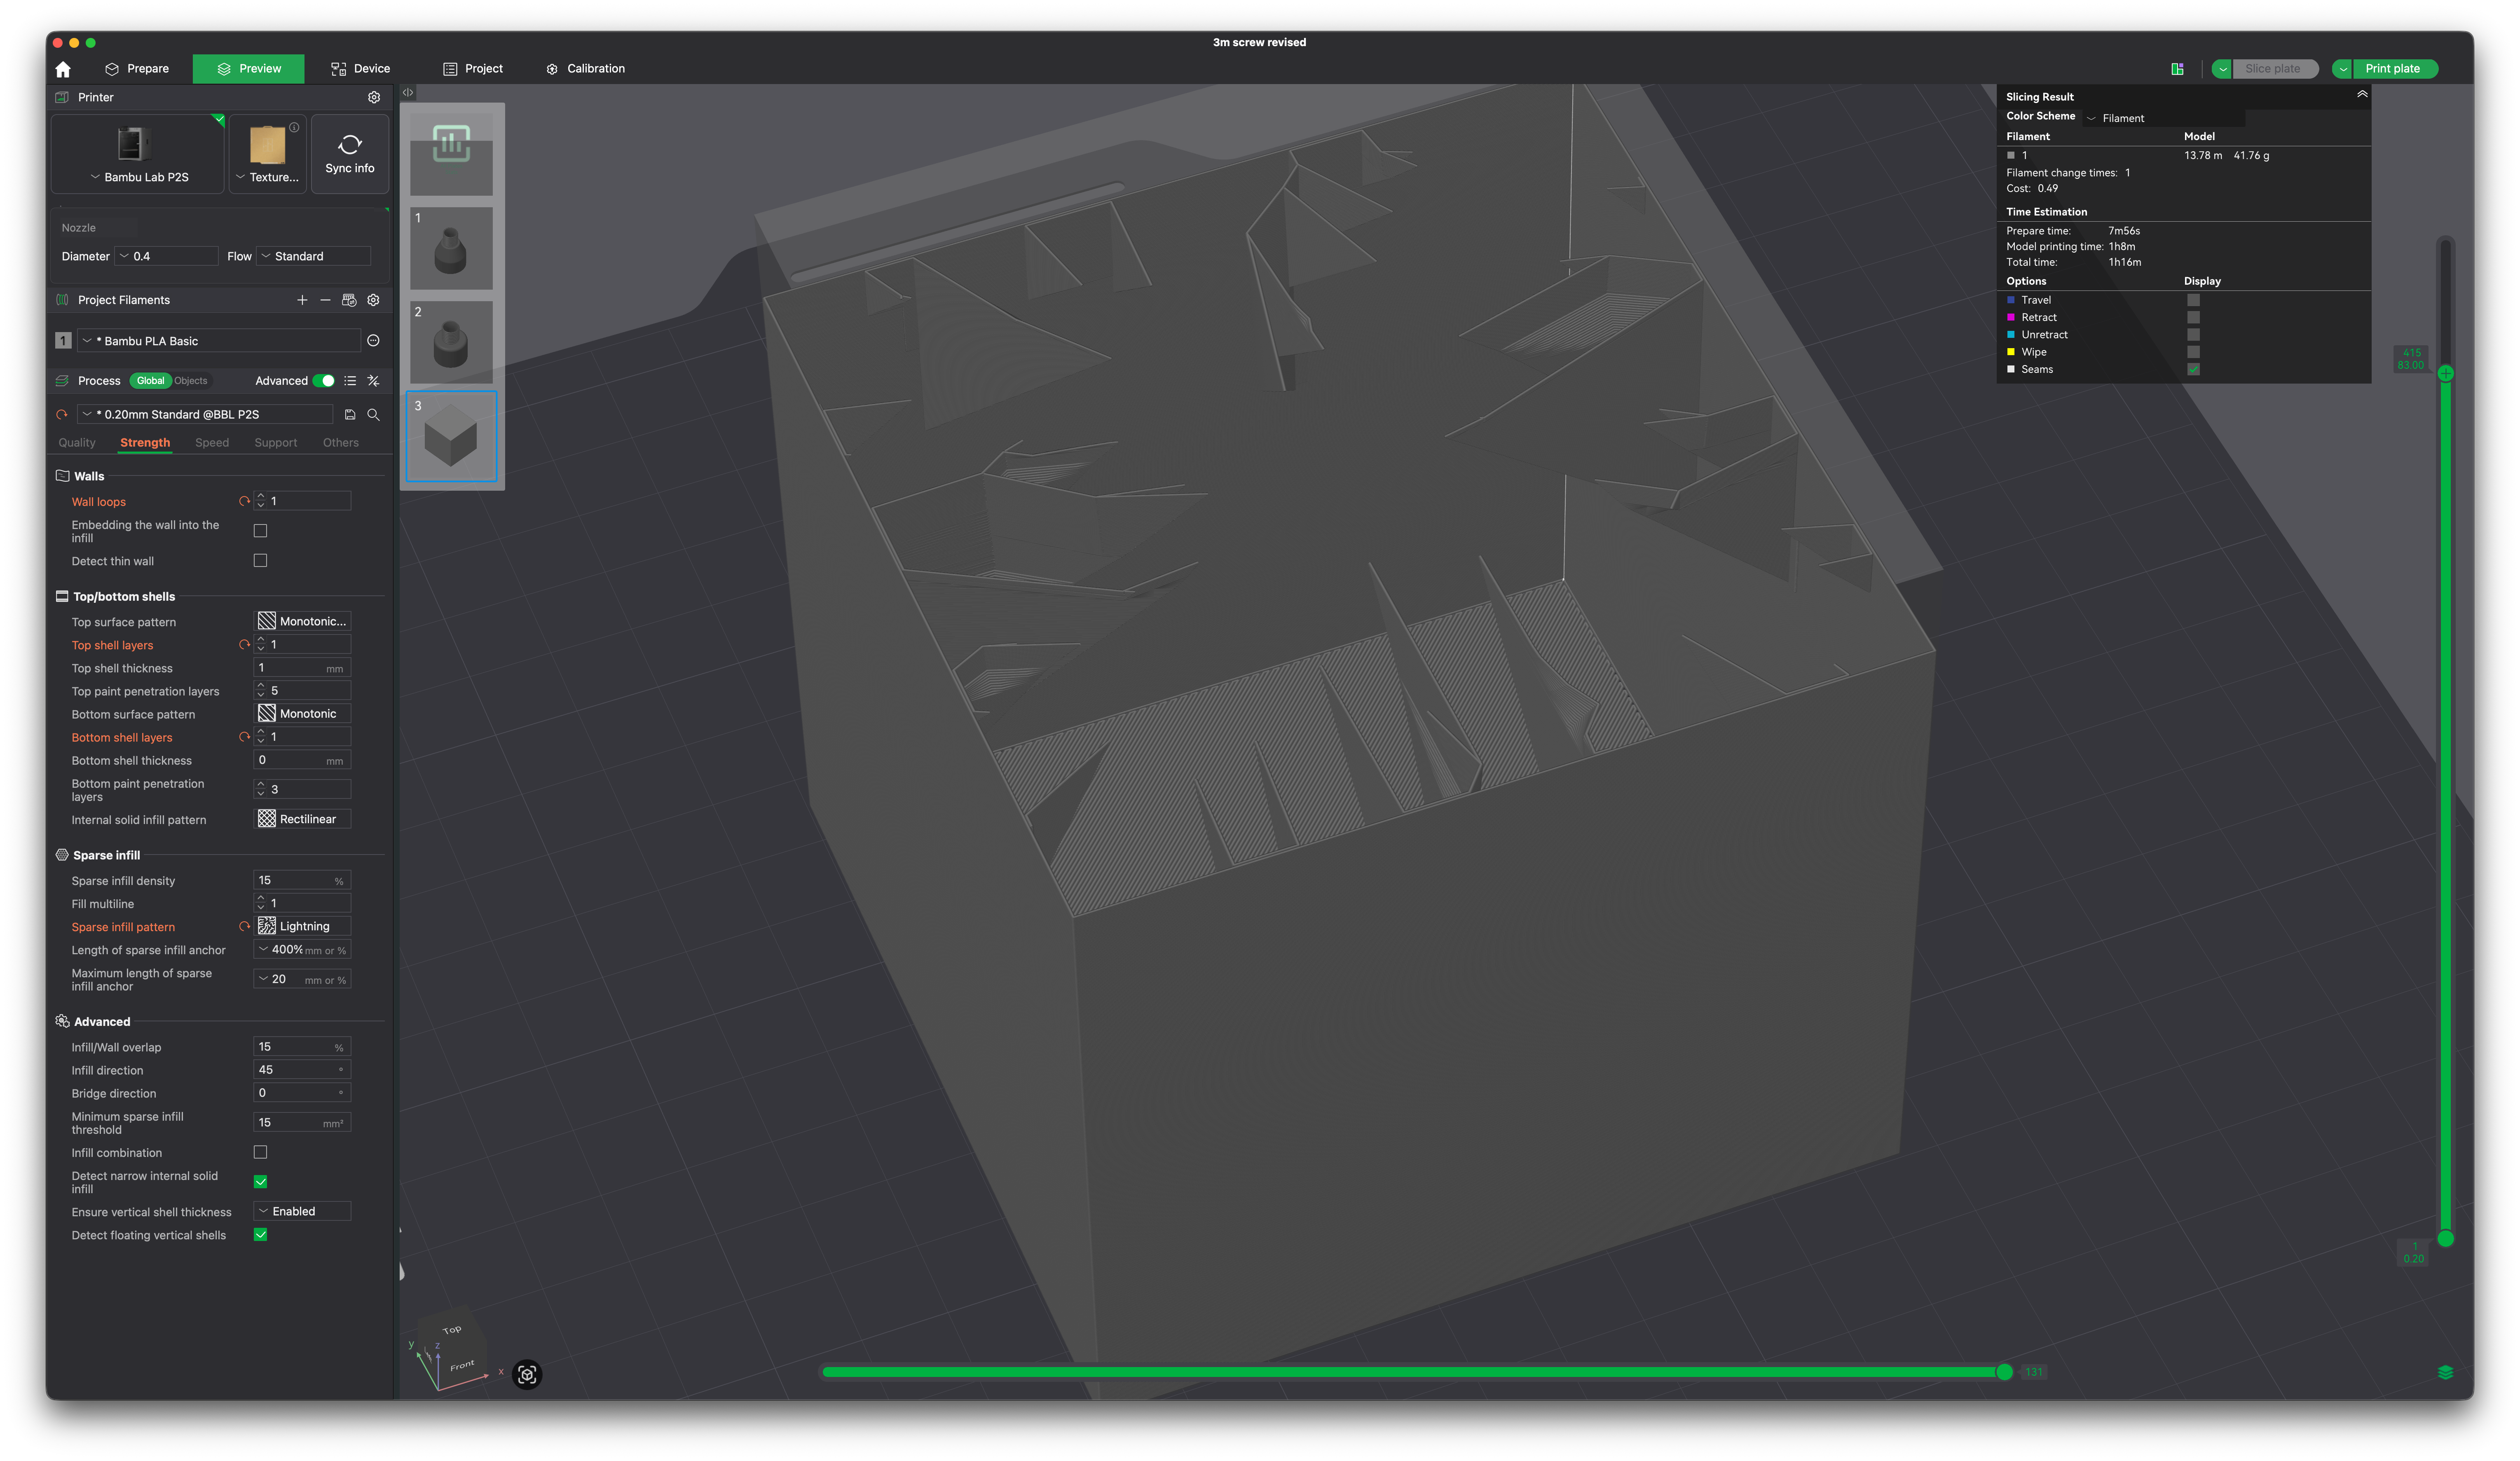Image resolution: width=2520 pixels, height=1461 pixels.
Task: Go to the home screen icon
Action: click(x=63, y=69)
